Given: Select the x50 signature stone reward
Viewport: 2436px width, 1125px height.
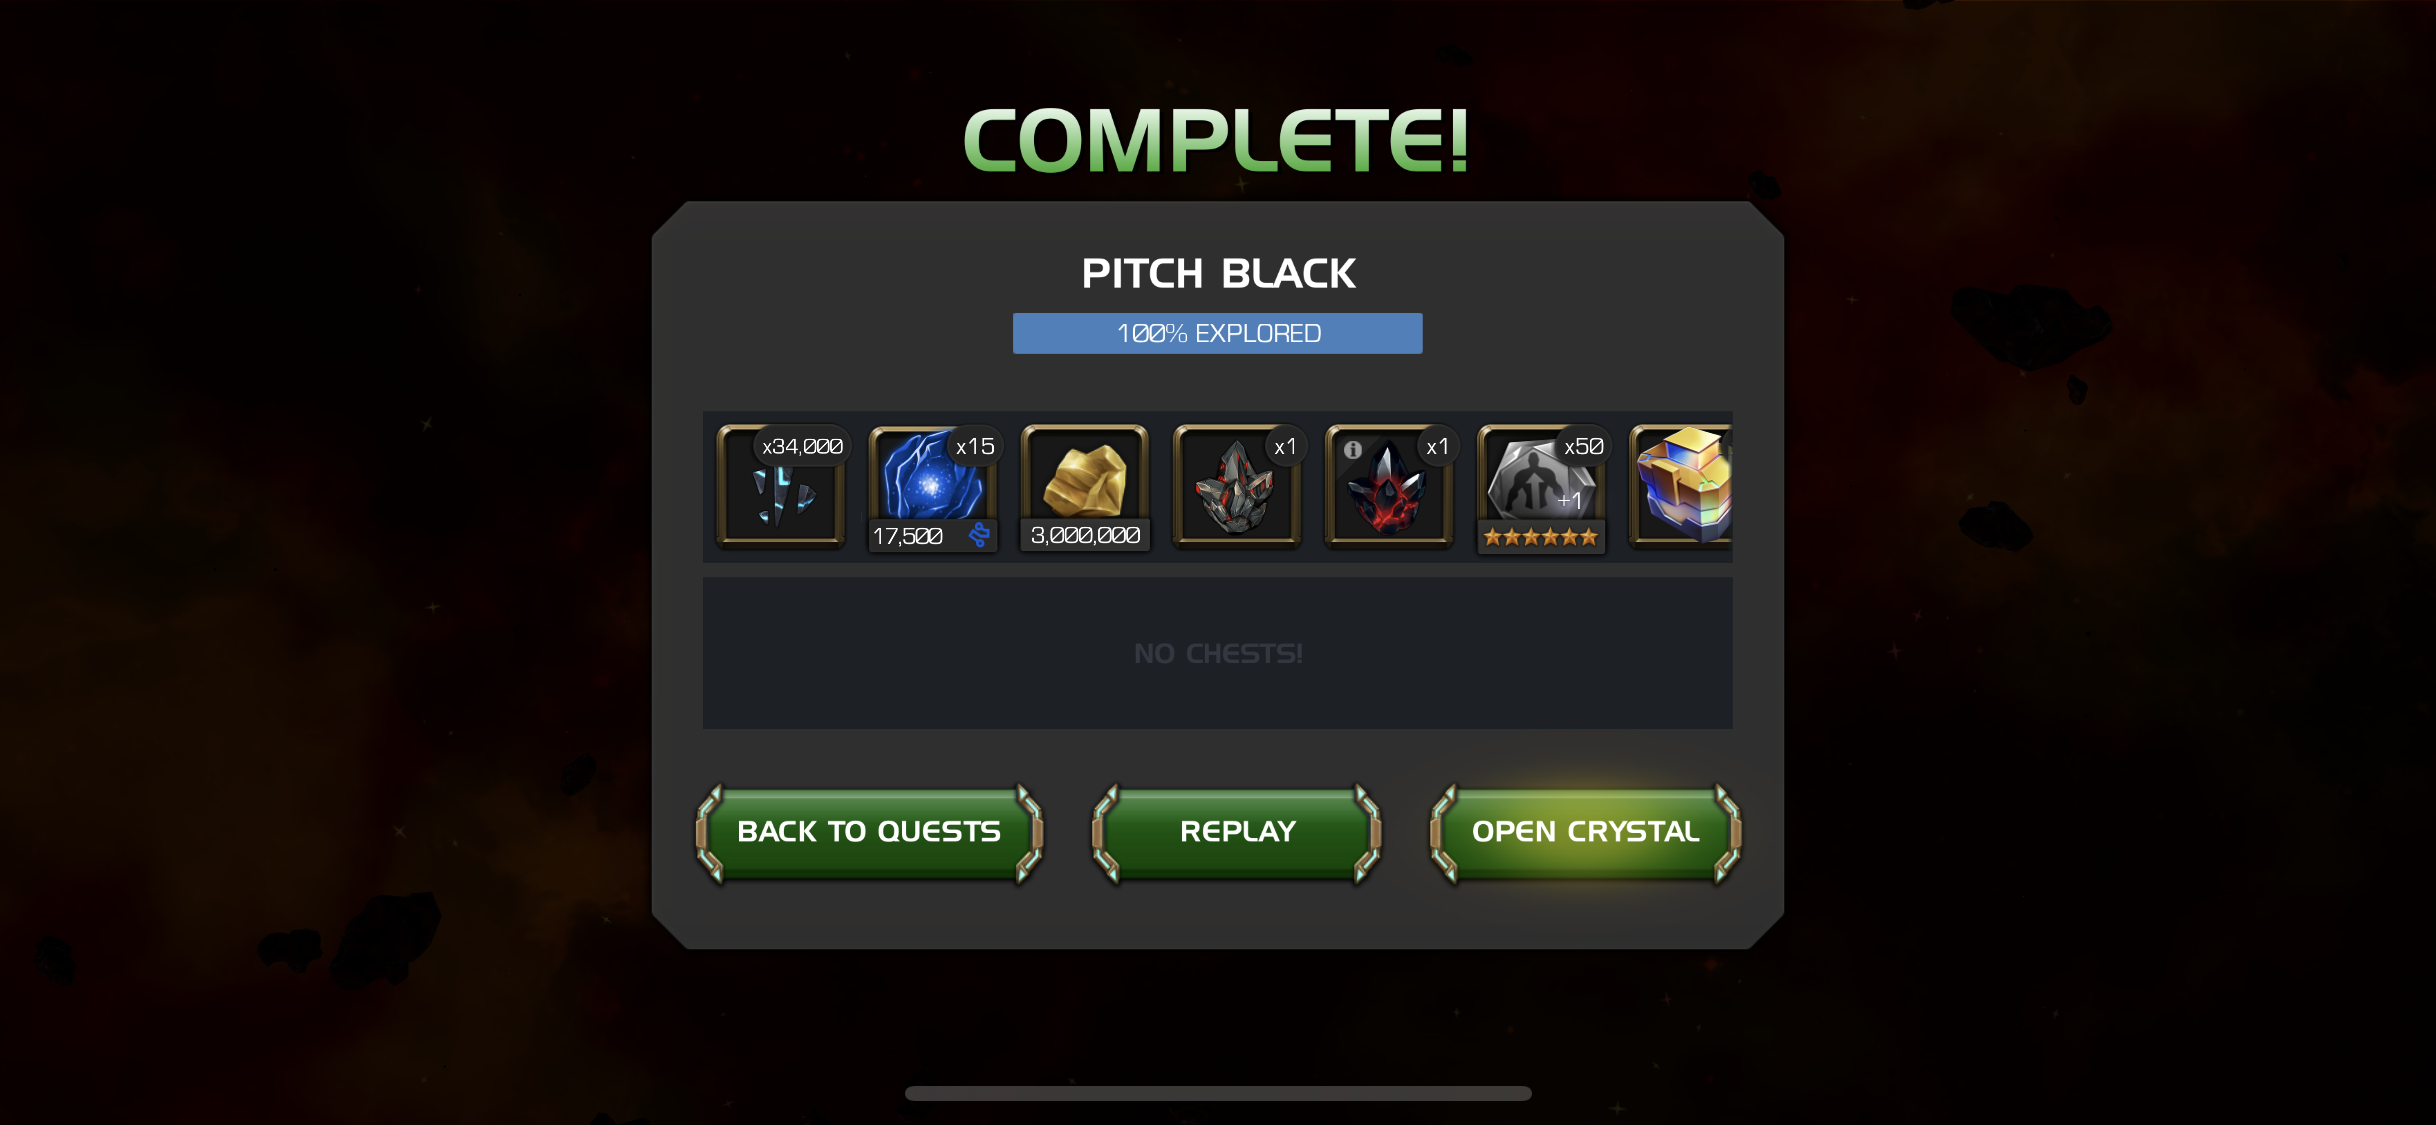Looking at the screenshot, I should pyautogui.click(x=1541, y=487).
